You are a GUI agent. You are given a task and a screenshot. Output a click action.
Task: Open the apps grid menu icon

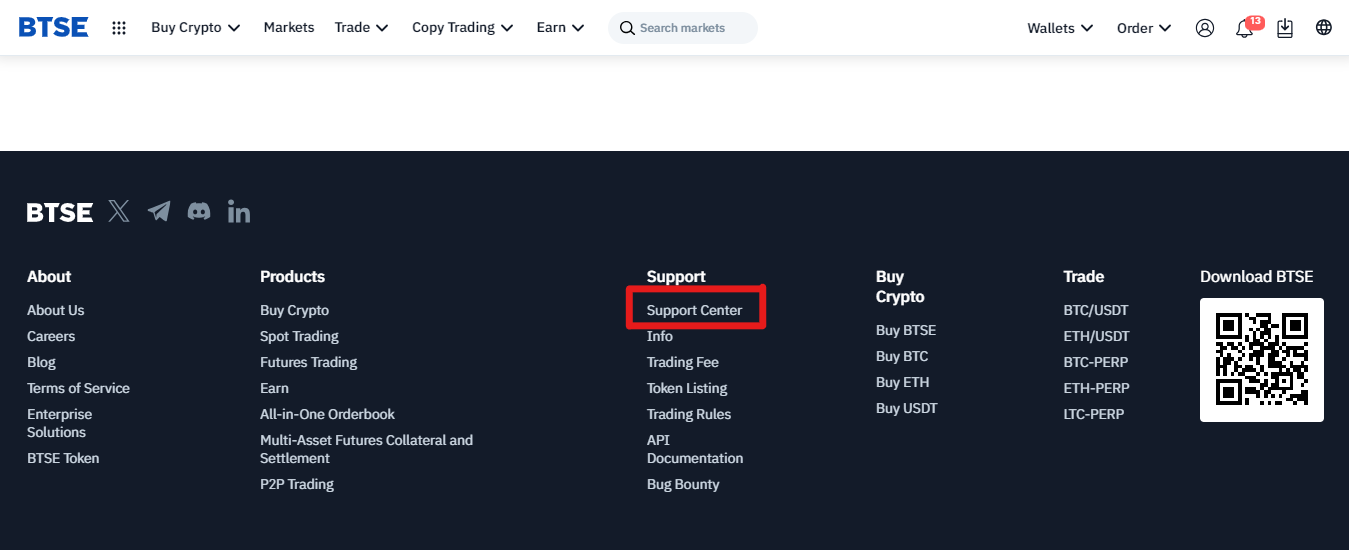[119, 28]
